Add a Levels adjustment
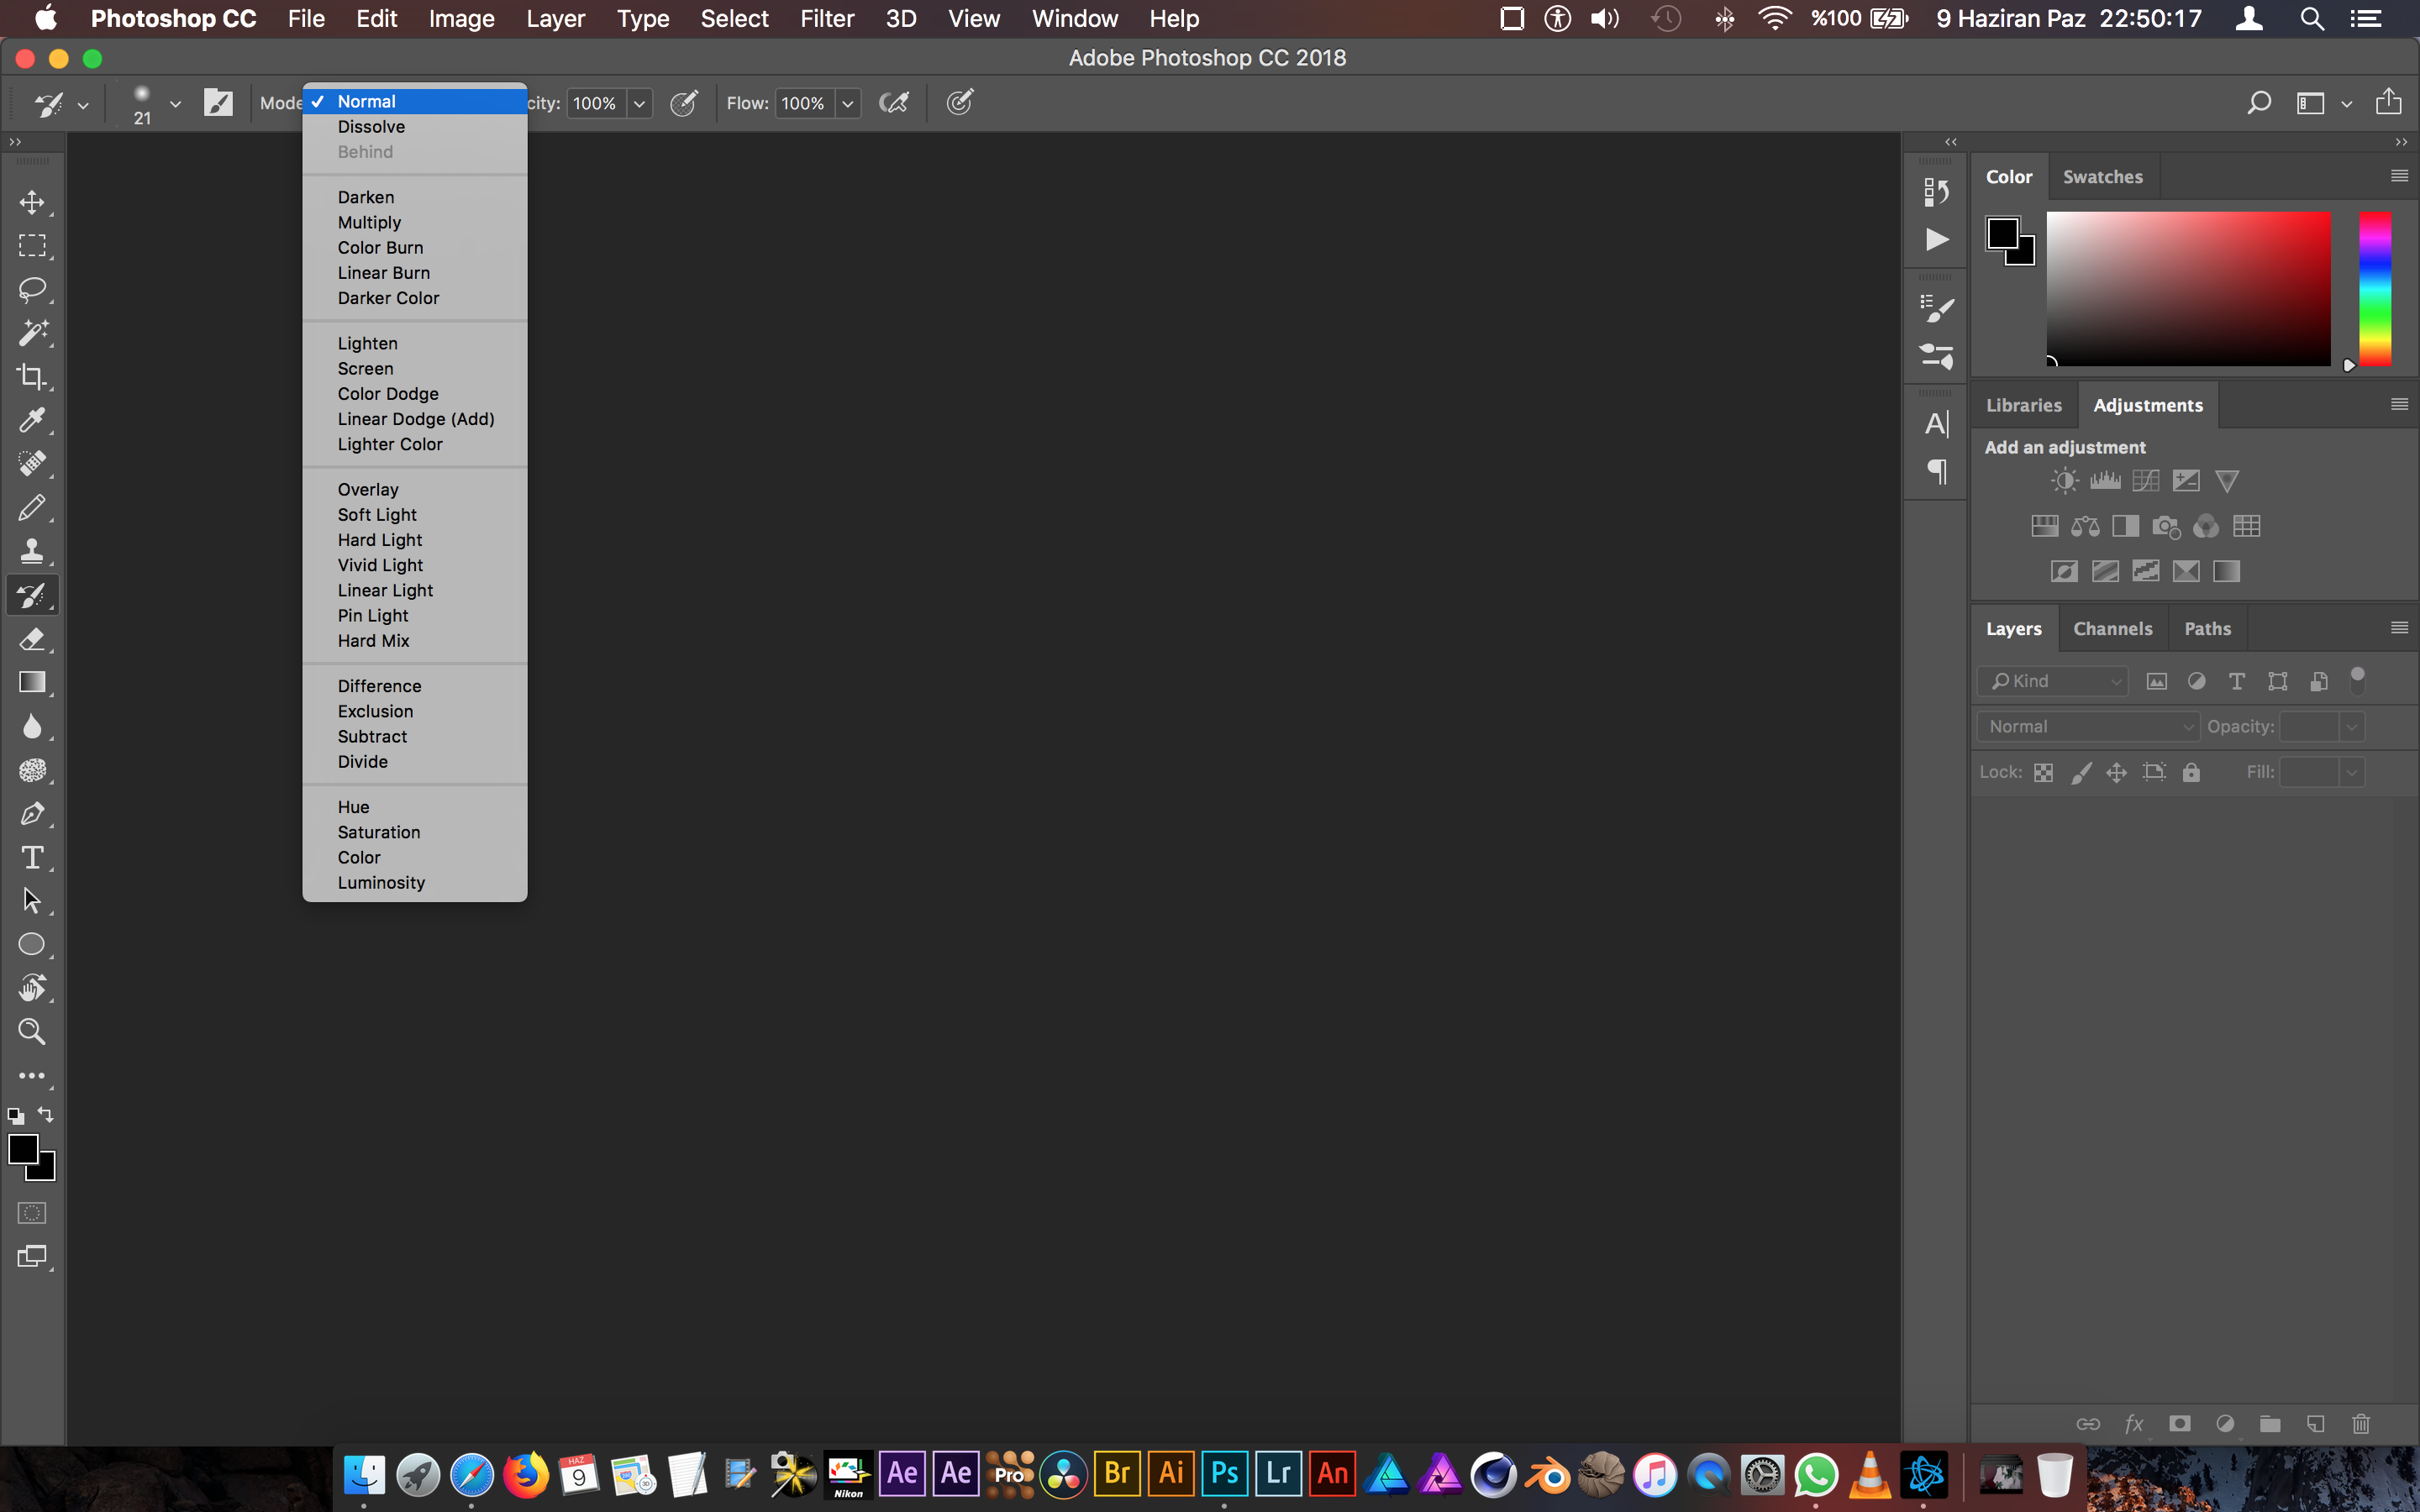Viewport: 2420px width, 1512px height. 2105,481
